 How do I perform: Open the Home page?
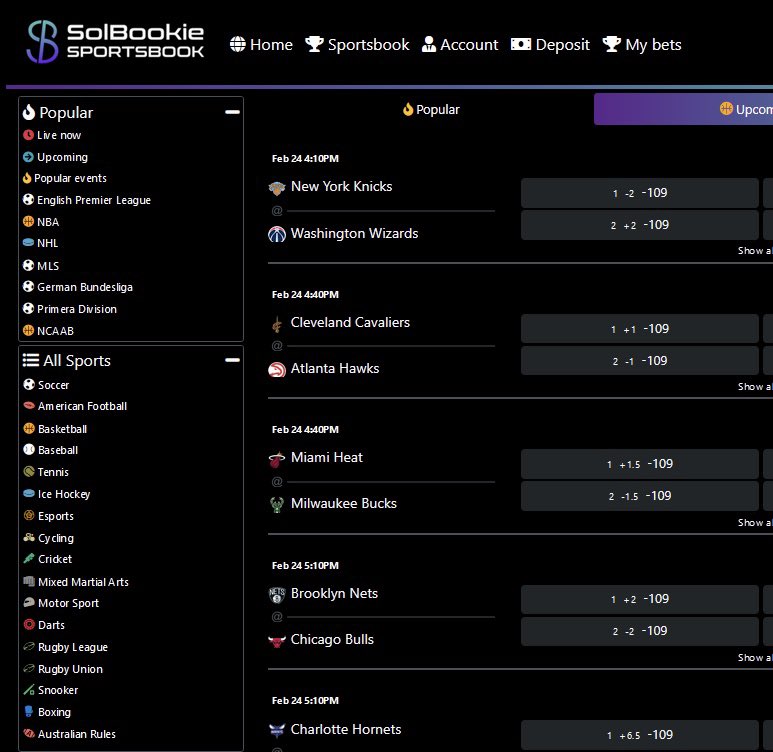tap(261, 44)
